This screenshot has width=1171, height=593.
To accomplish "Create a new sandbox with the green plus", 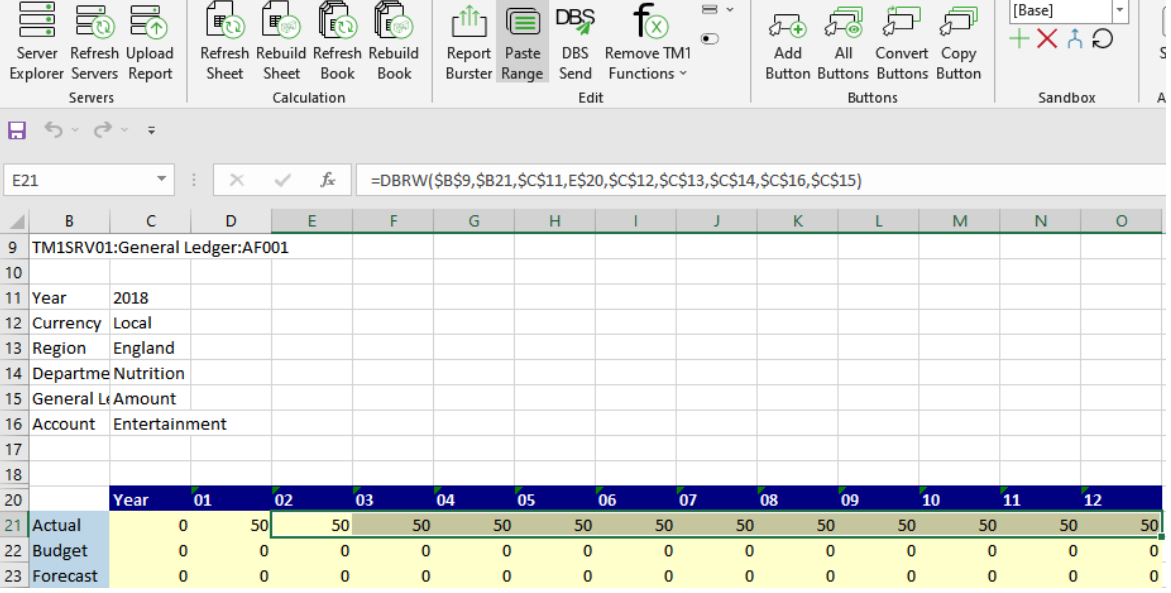I will (1019, 39).
